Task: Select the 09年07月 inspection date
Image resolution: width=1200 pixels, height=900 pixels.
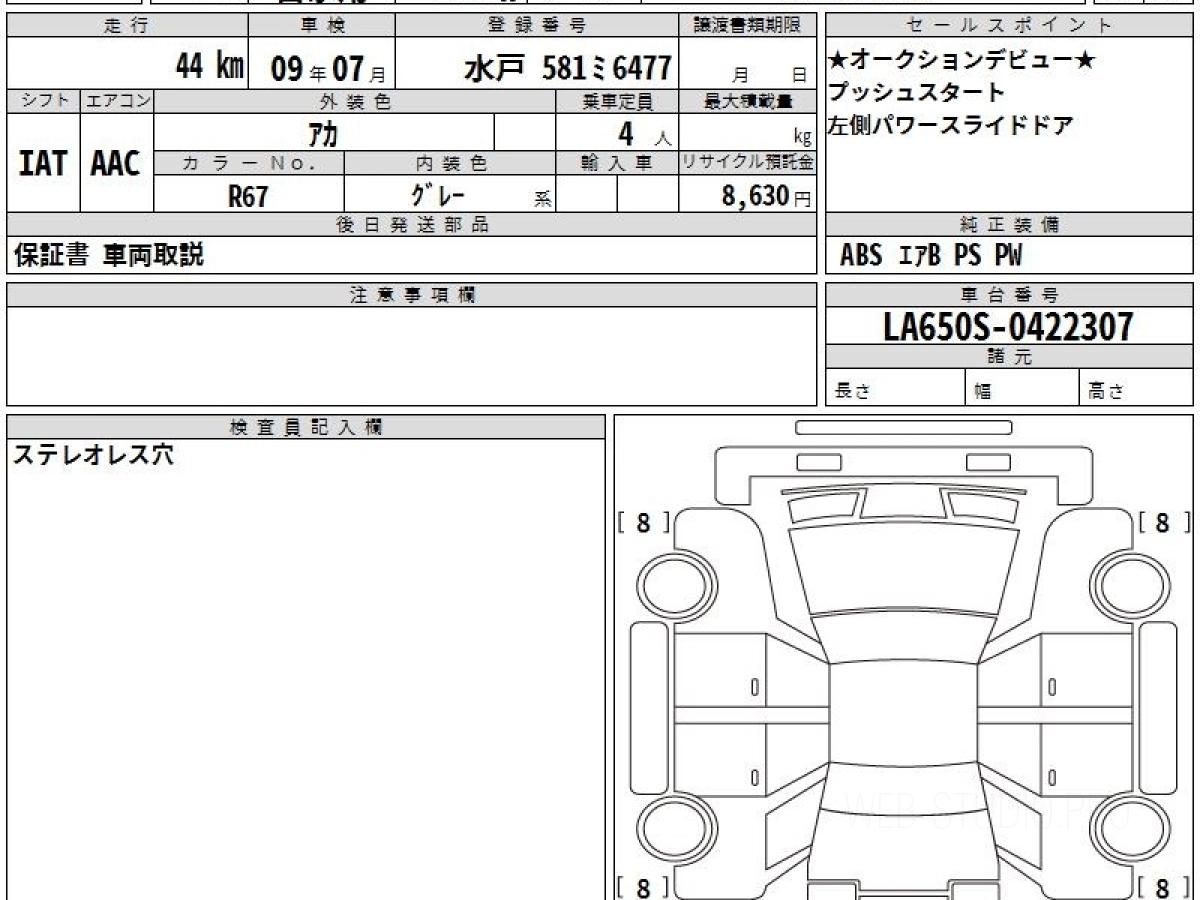Action: [328, 69]
